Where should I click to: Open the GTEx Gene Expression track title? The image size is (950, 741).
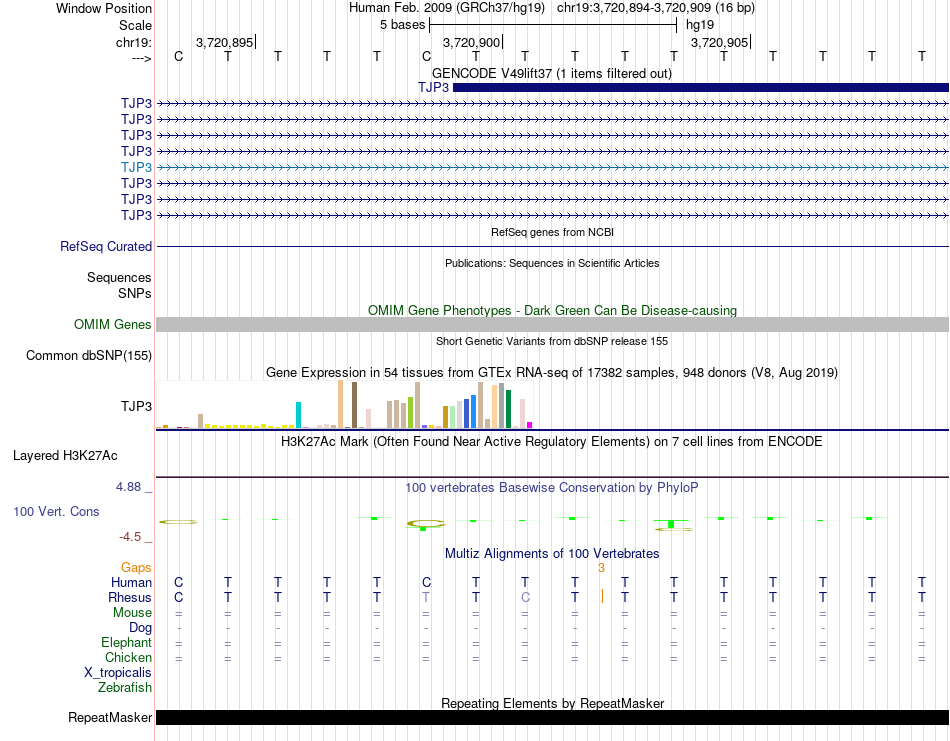coord(552,373)
